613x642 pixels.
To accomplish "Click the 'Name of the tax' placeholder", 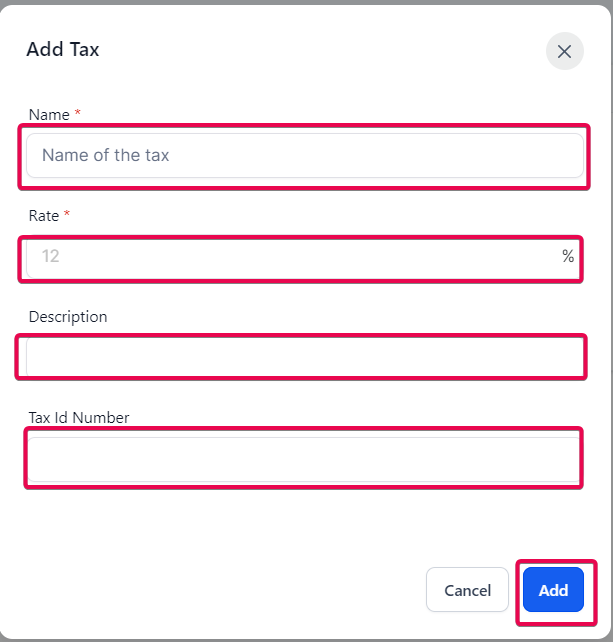I will tap(105, 156).
